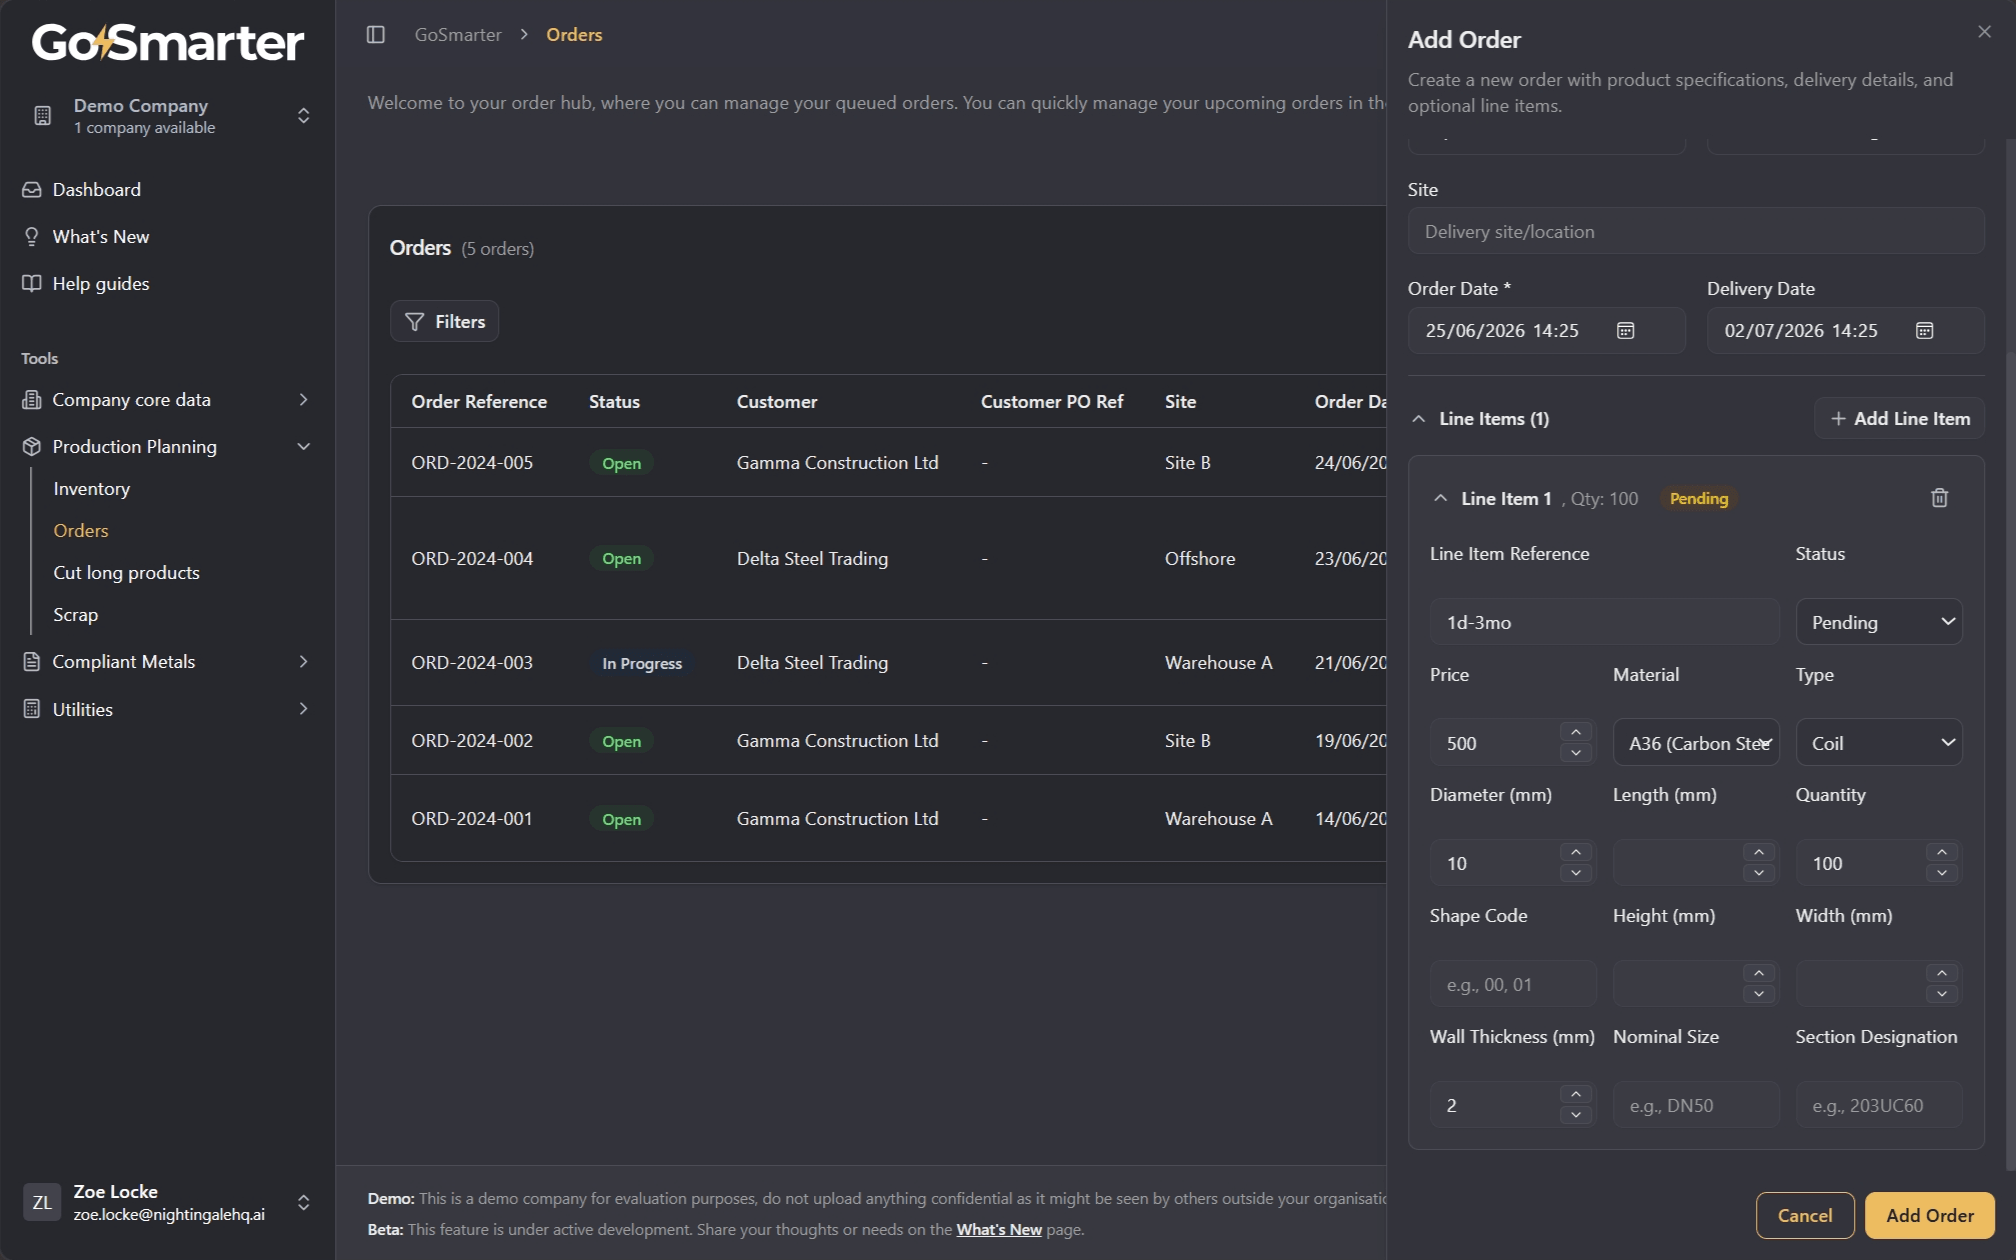Click What's New link in beta notice
The width and height of the screenshot is (2016, 1260).
(999, 1230)
